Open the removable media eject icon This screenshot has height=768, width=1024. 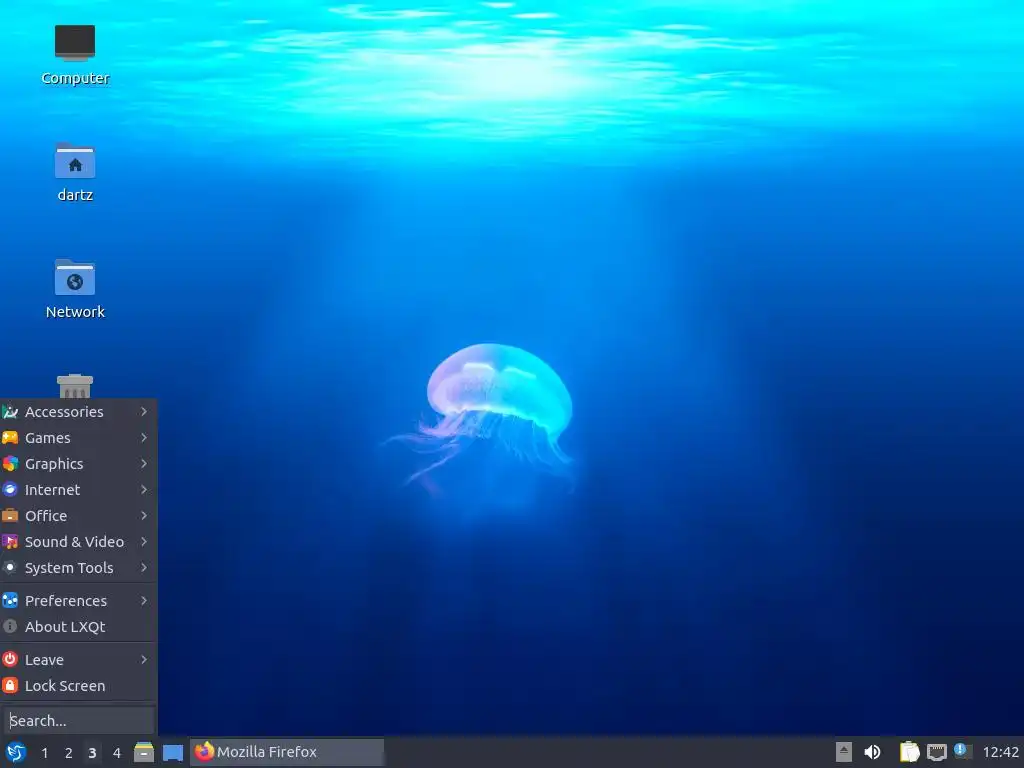[844, 752]
